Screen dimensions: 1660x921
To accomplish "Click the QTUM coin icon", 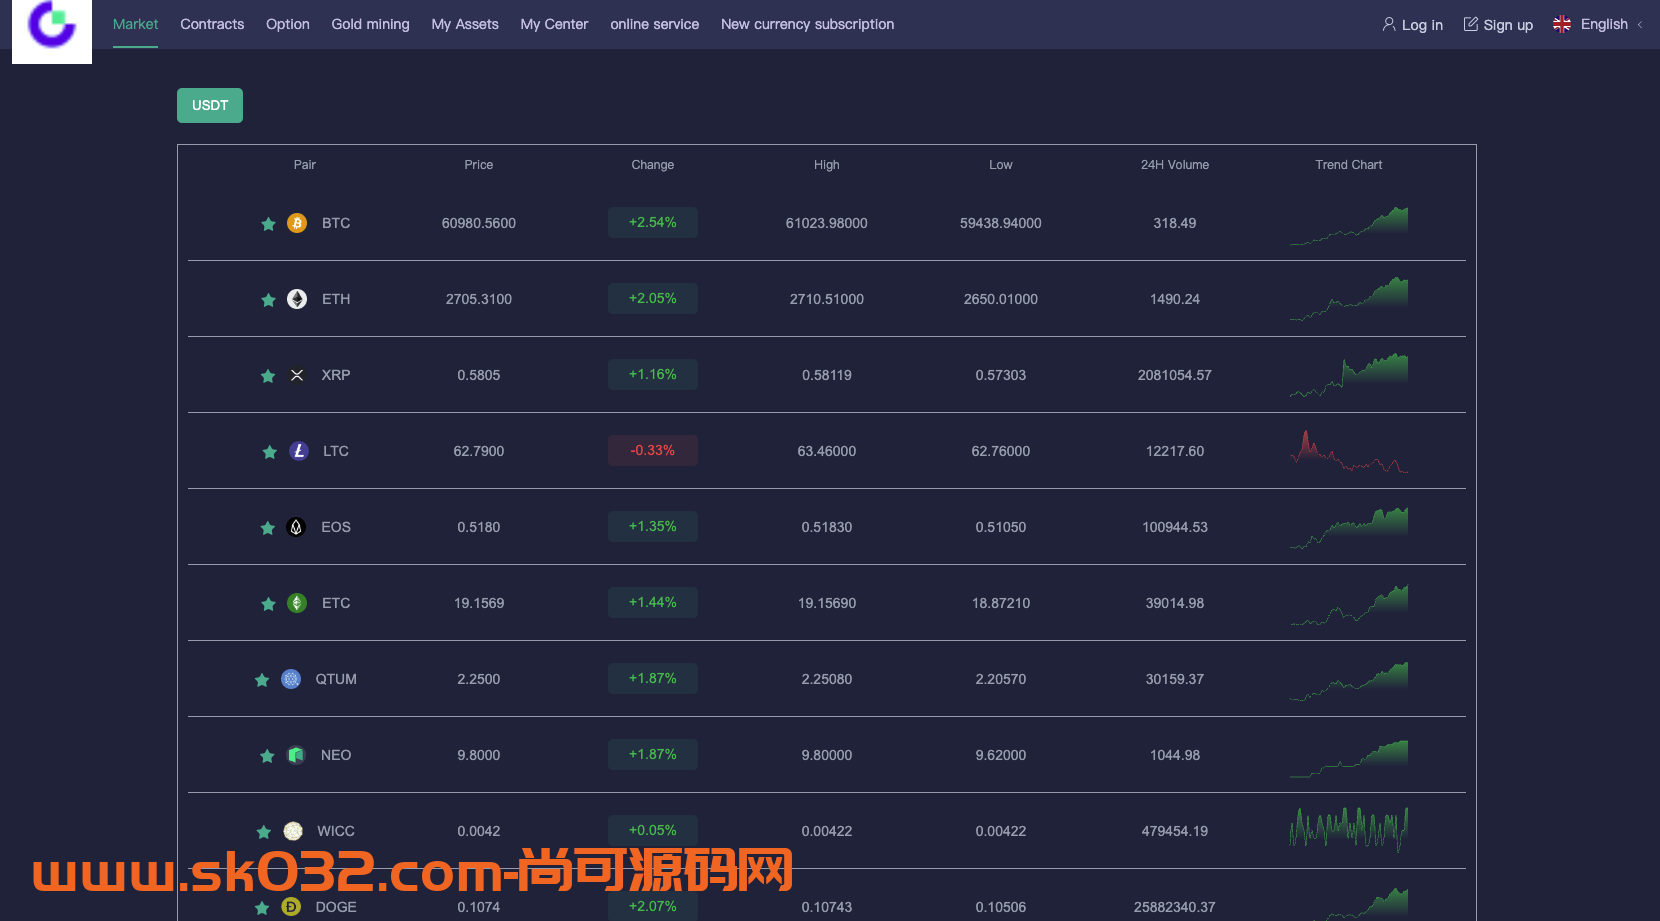I will coord(291,679).
